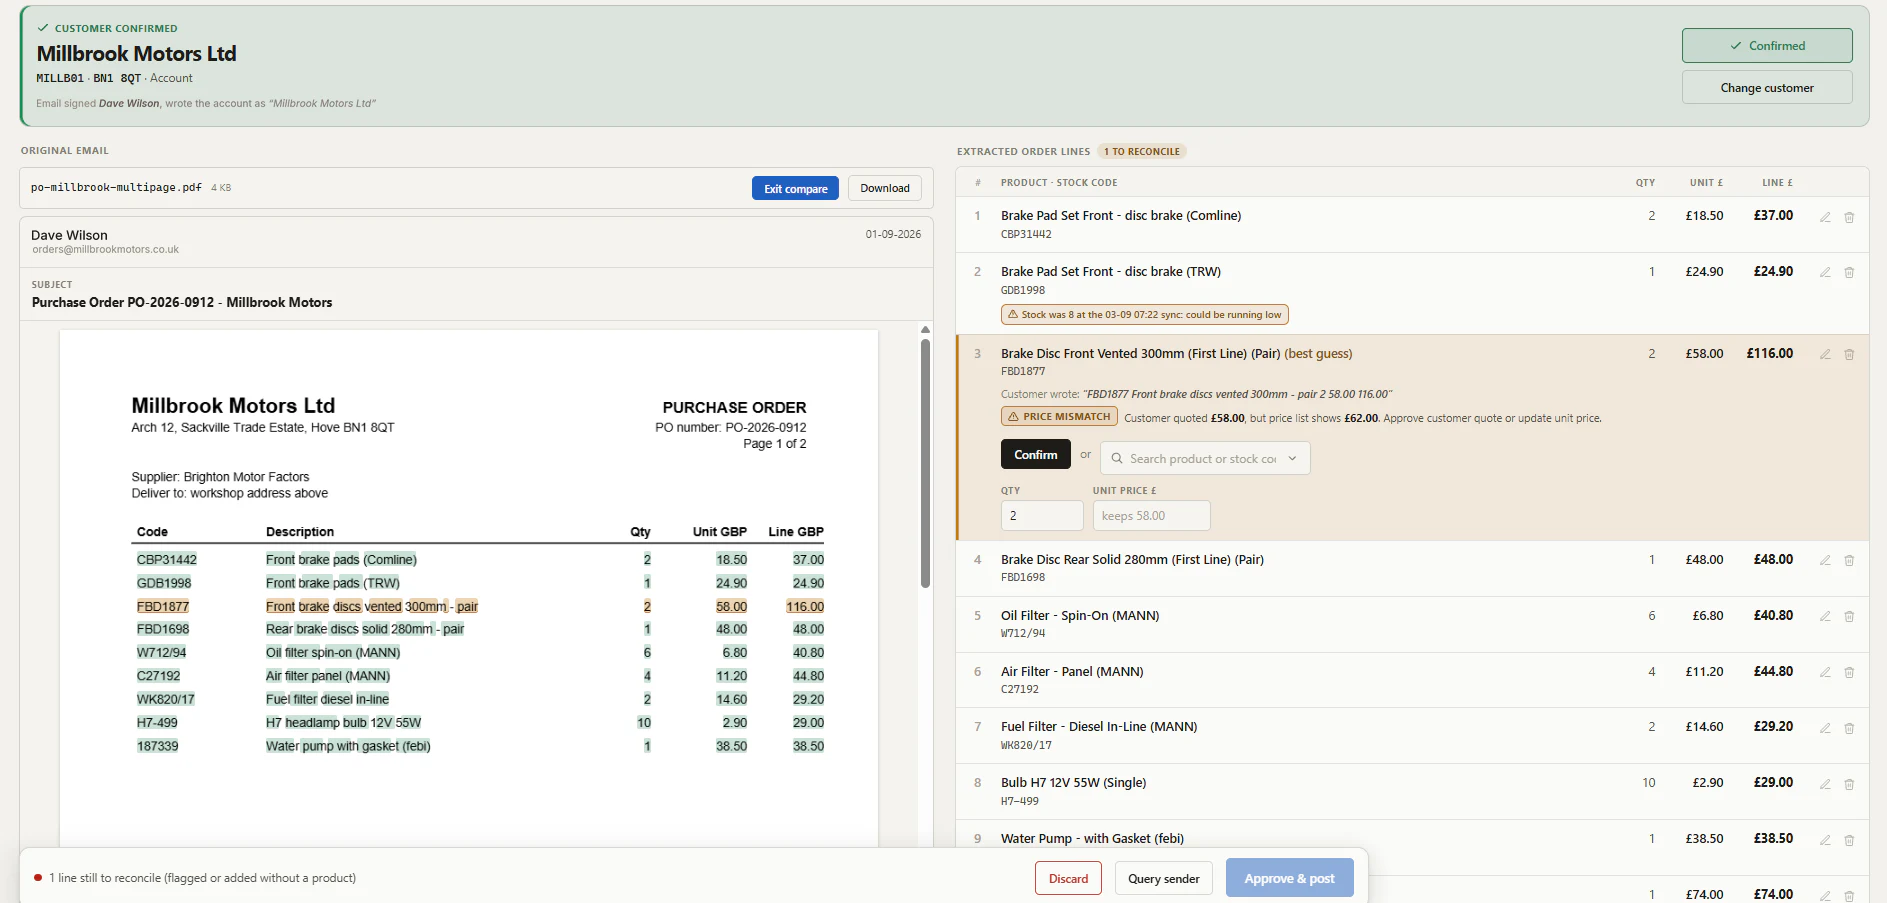Click highlighted code FBD1877 in the PDF
Image resolution: width=1887 pixels, height=903 pixels.
pos(163,607)
